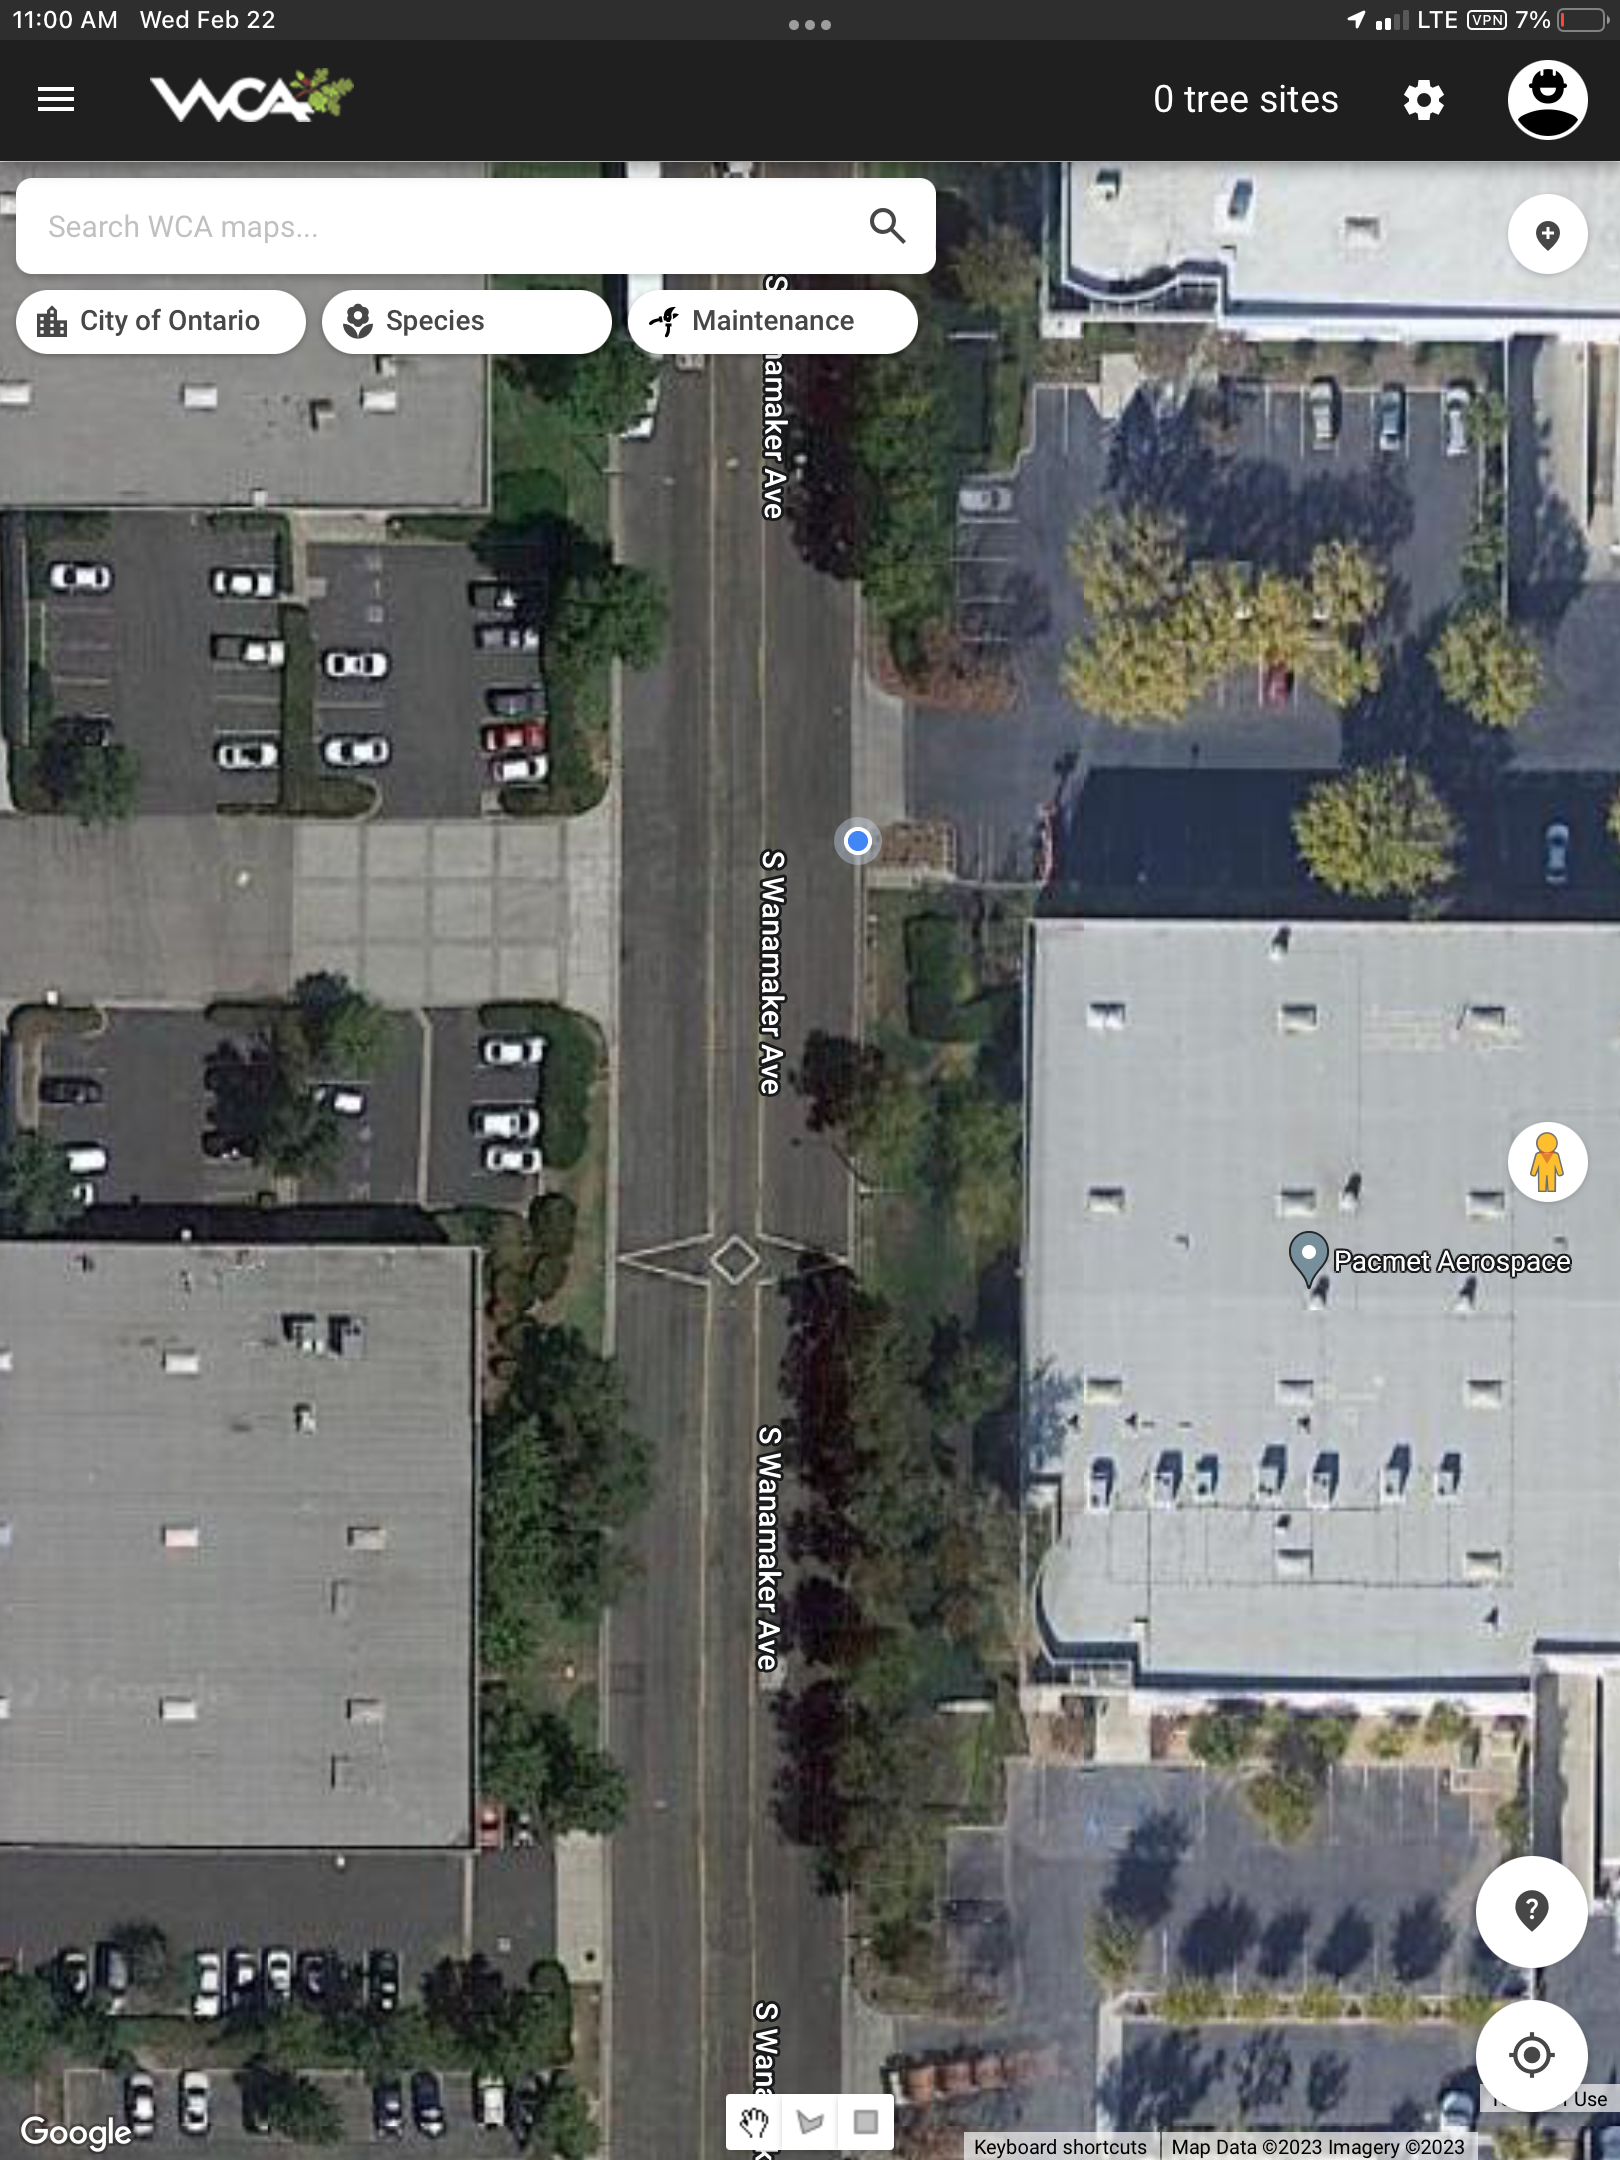Image resolution: width=1620 pixels, height=2160 pixels.
Task: Recenter map on my current location
Action: 1531,2055
